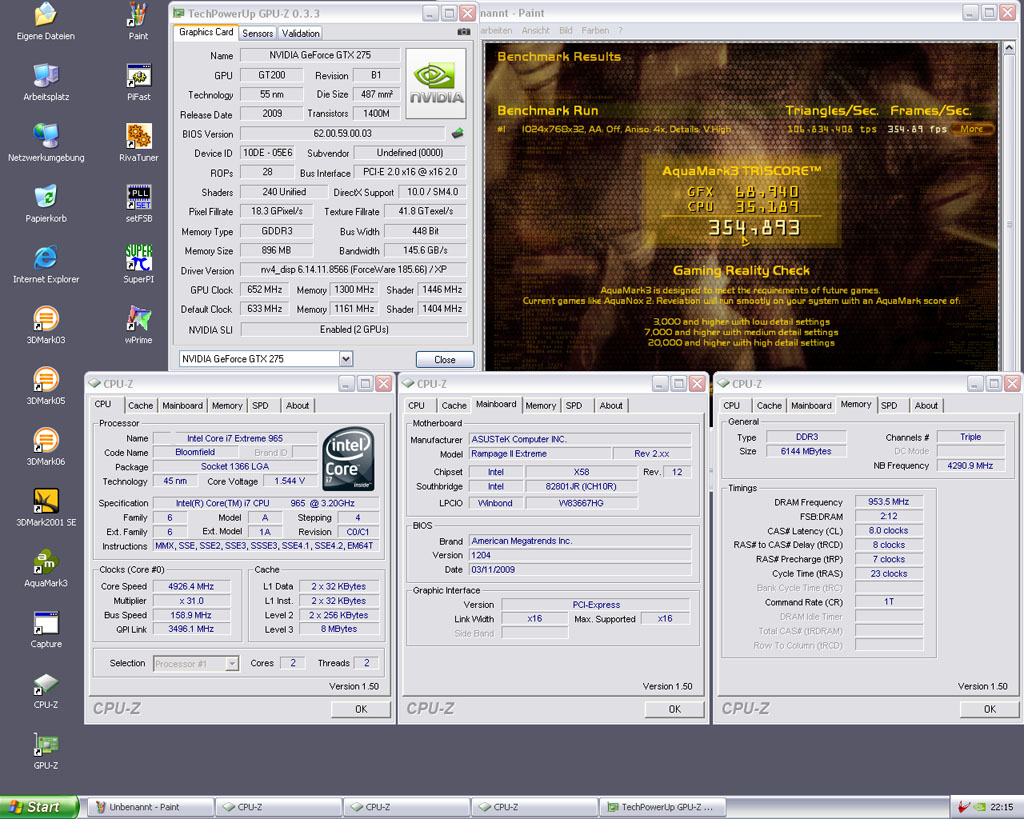Image resolution: width=1024 pixels, height=819 pixels.
Task: Click BIOS Version field 62.00.59.00.03
Action: tap(343, 133)
